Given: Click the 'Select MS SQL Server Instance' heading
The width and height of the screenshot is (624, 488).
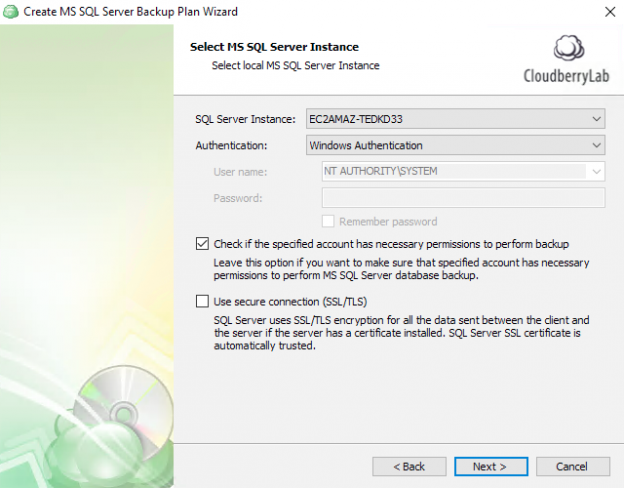Looking at the screenshot, I should pyautogui.click(x=274, y=47).
